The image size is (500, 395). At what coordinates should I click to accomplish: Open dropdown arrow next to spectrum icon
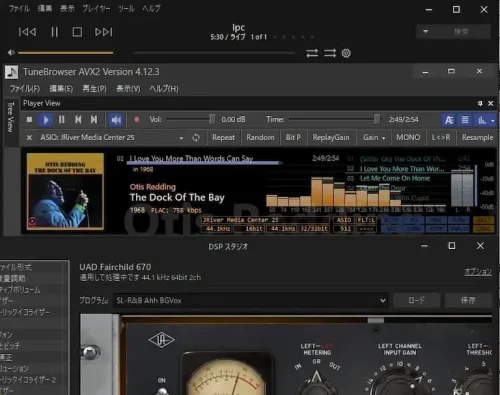coord(493,120)
